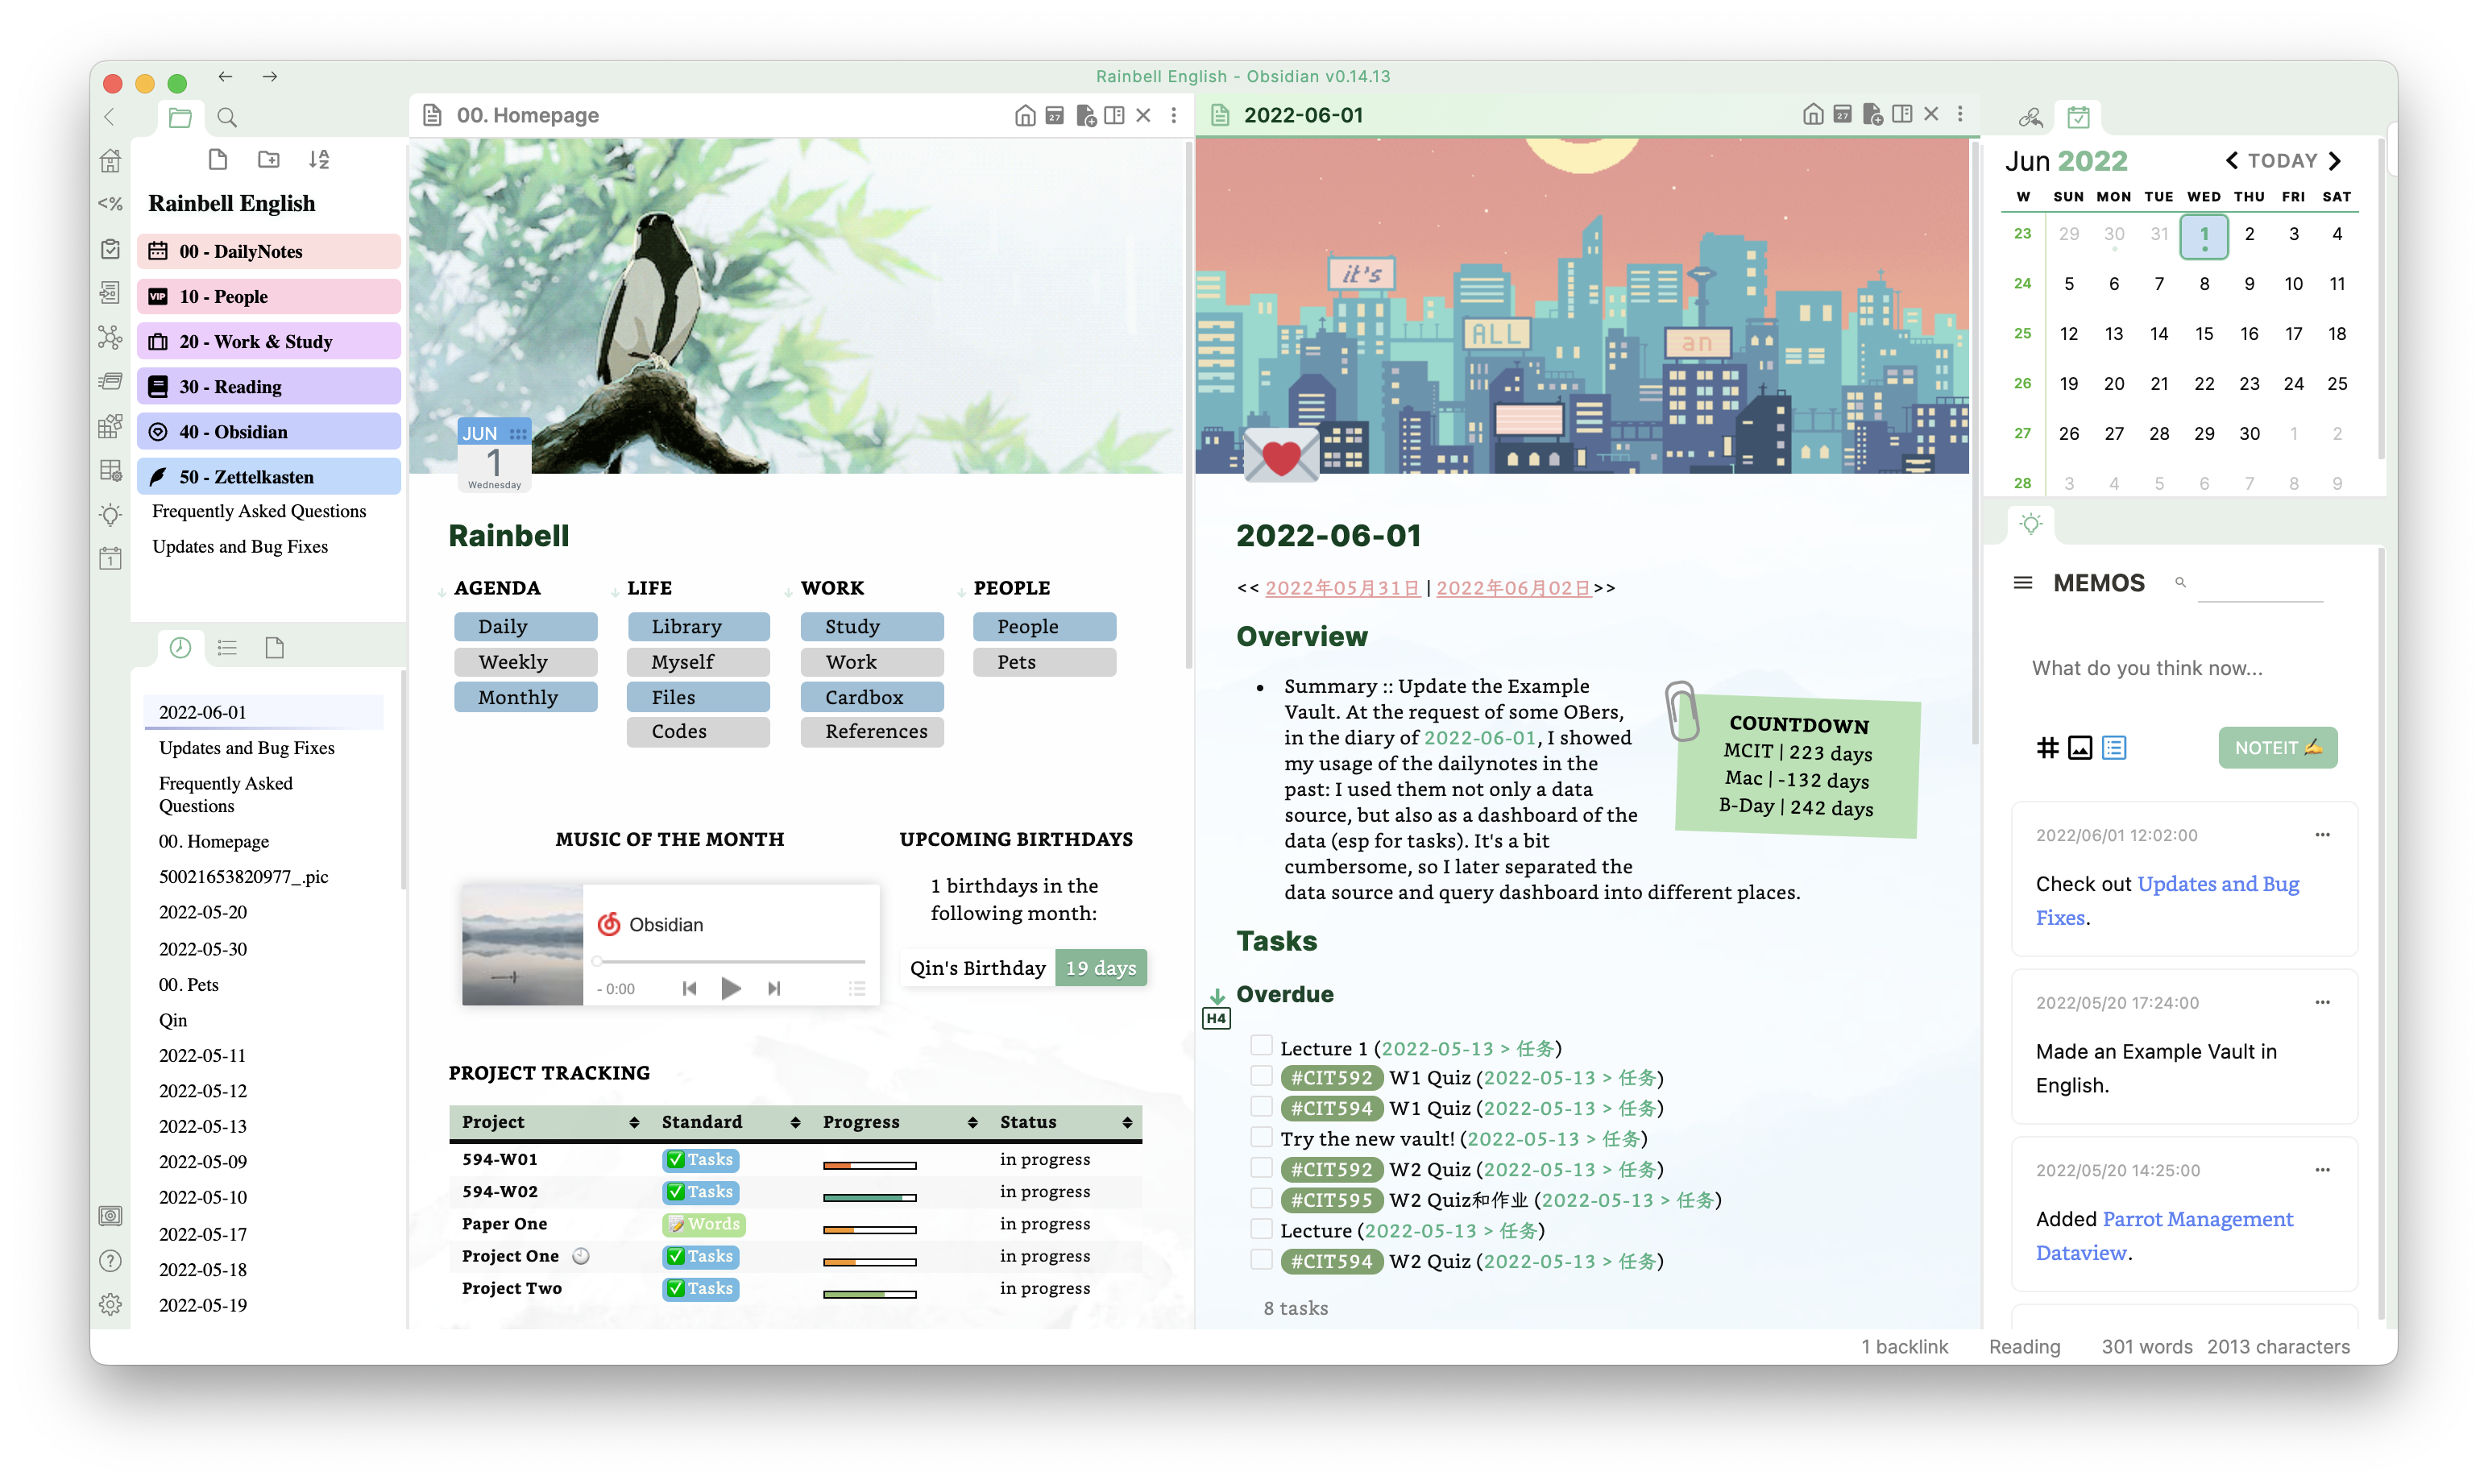Open search pane magnifier icon
Image resolution: width=2488 pixels, height=1484 pixels.
(x=227, y=117)
